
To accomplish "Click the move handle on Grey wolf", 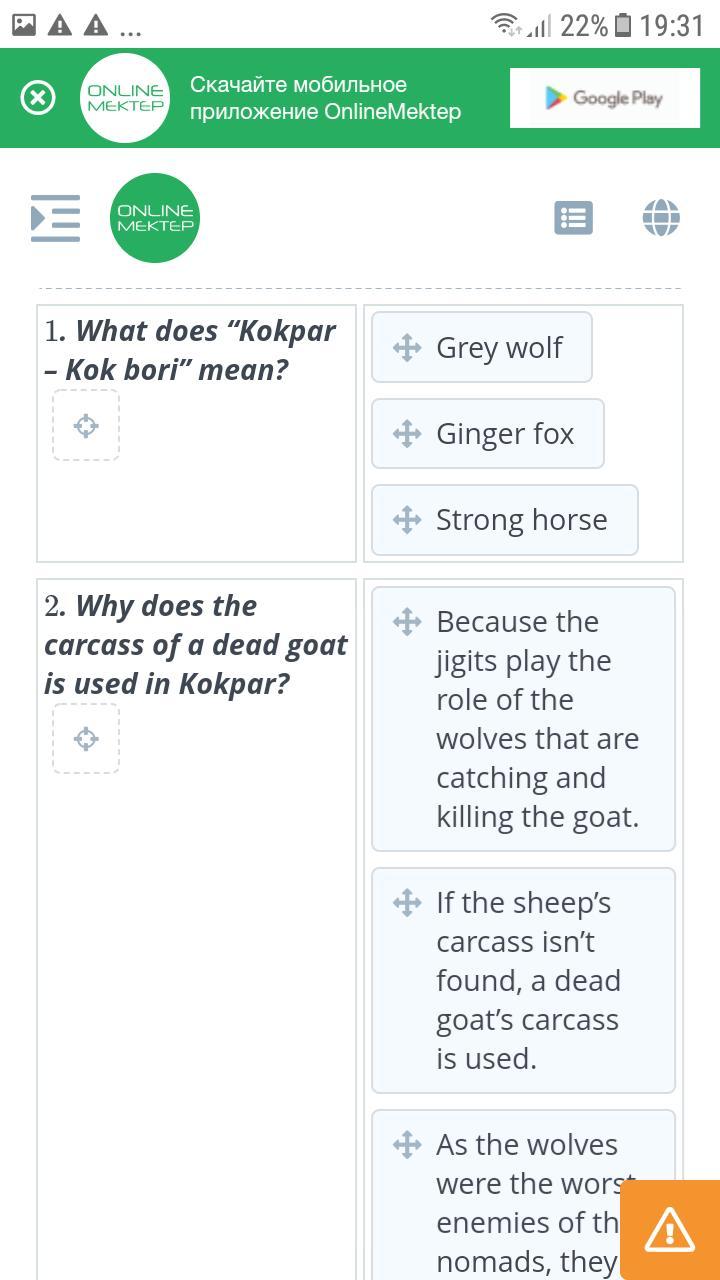I will pyautogui.click(x=406, y=348).
